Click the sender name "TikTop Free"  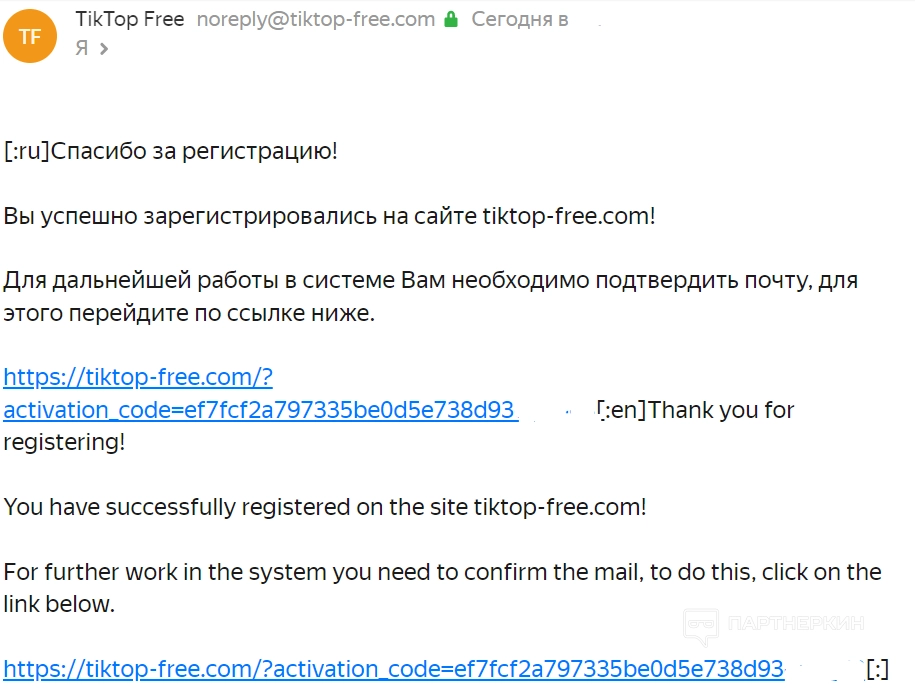[x=129, y=19]
